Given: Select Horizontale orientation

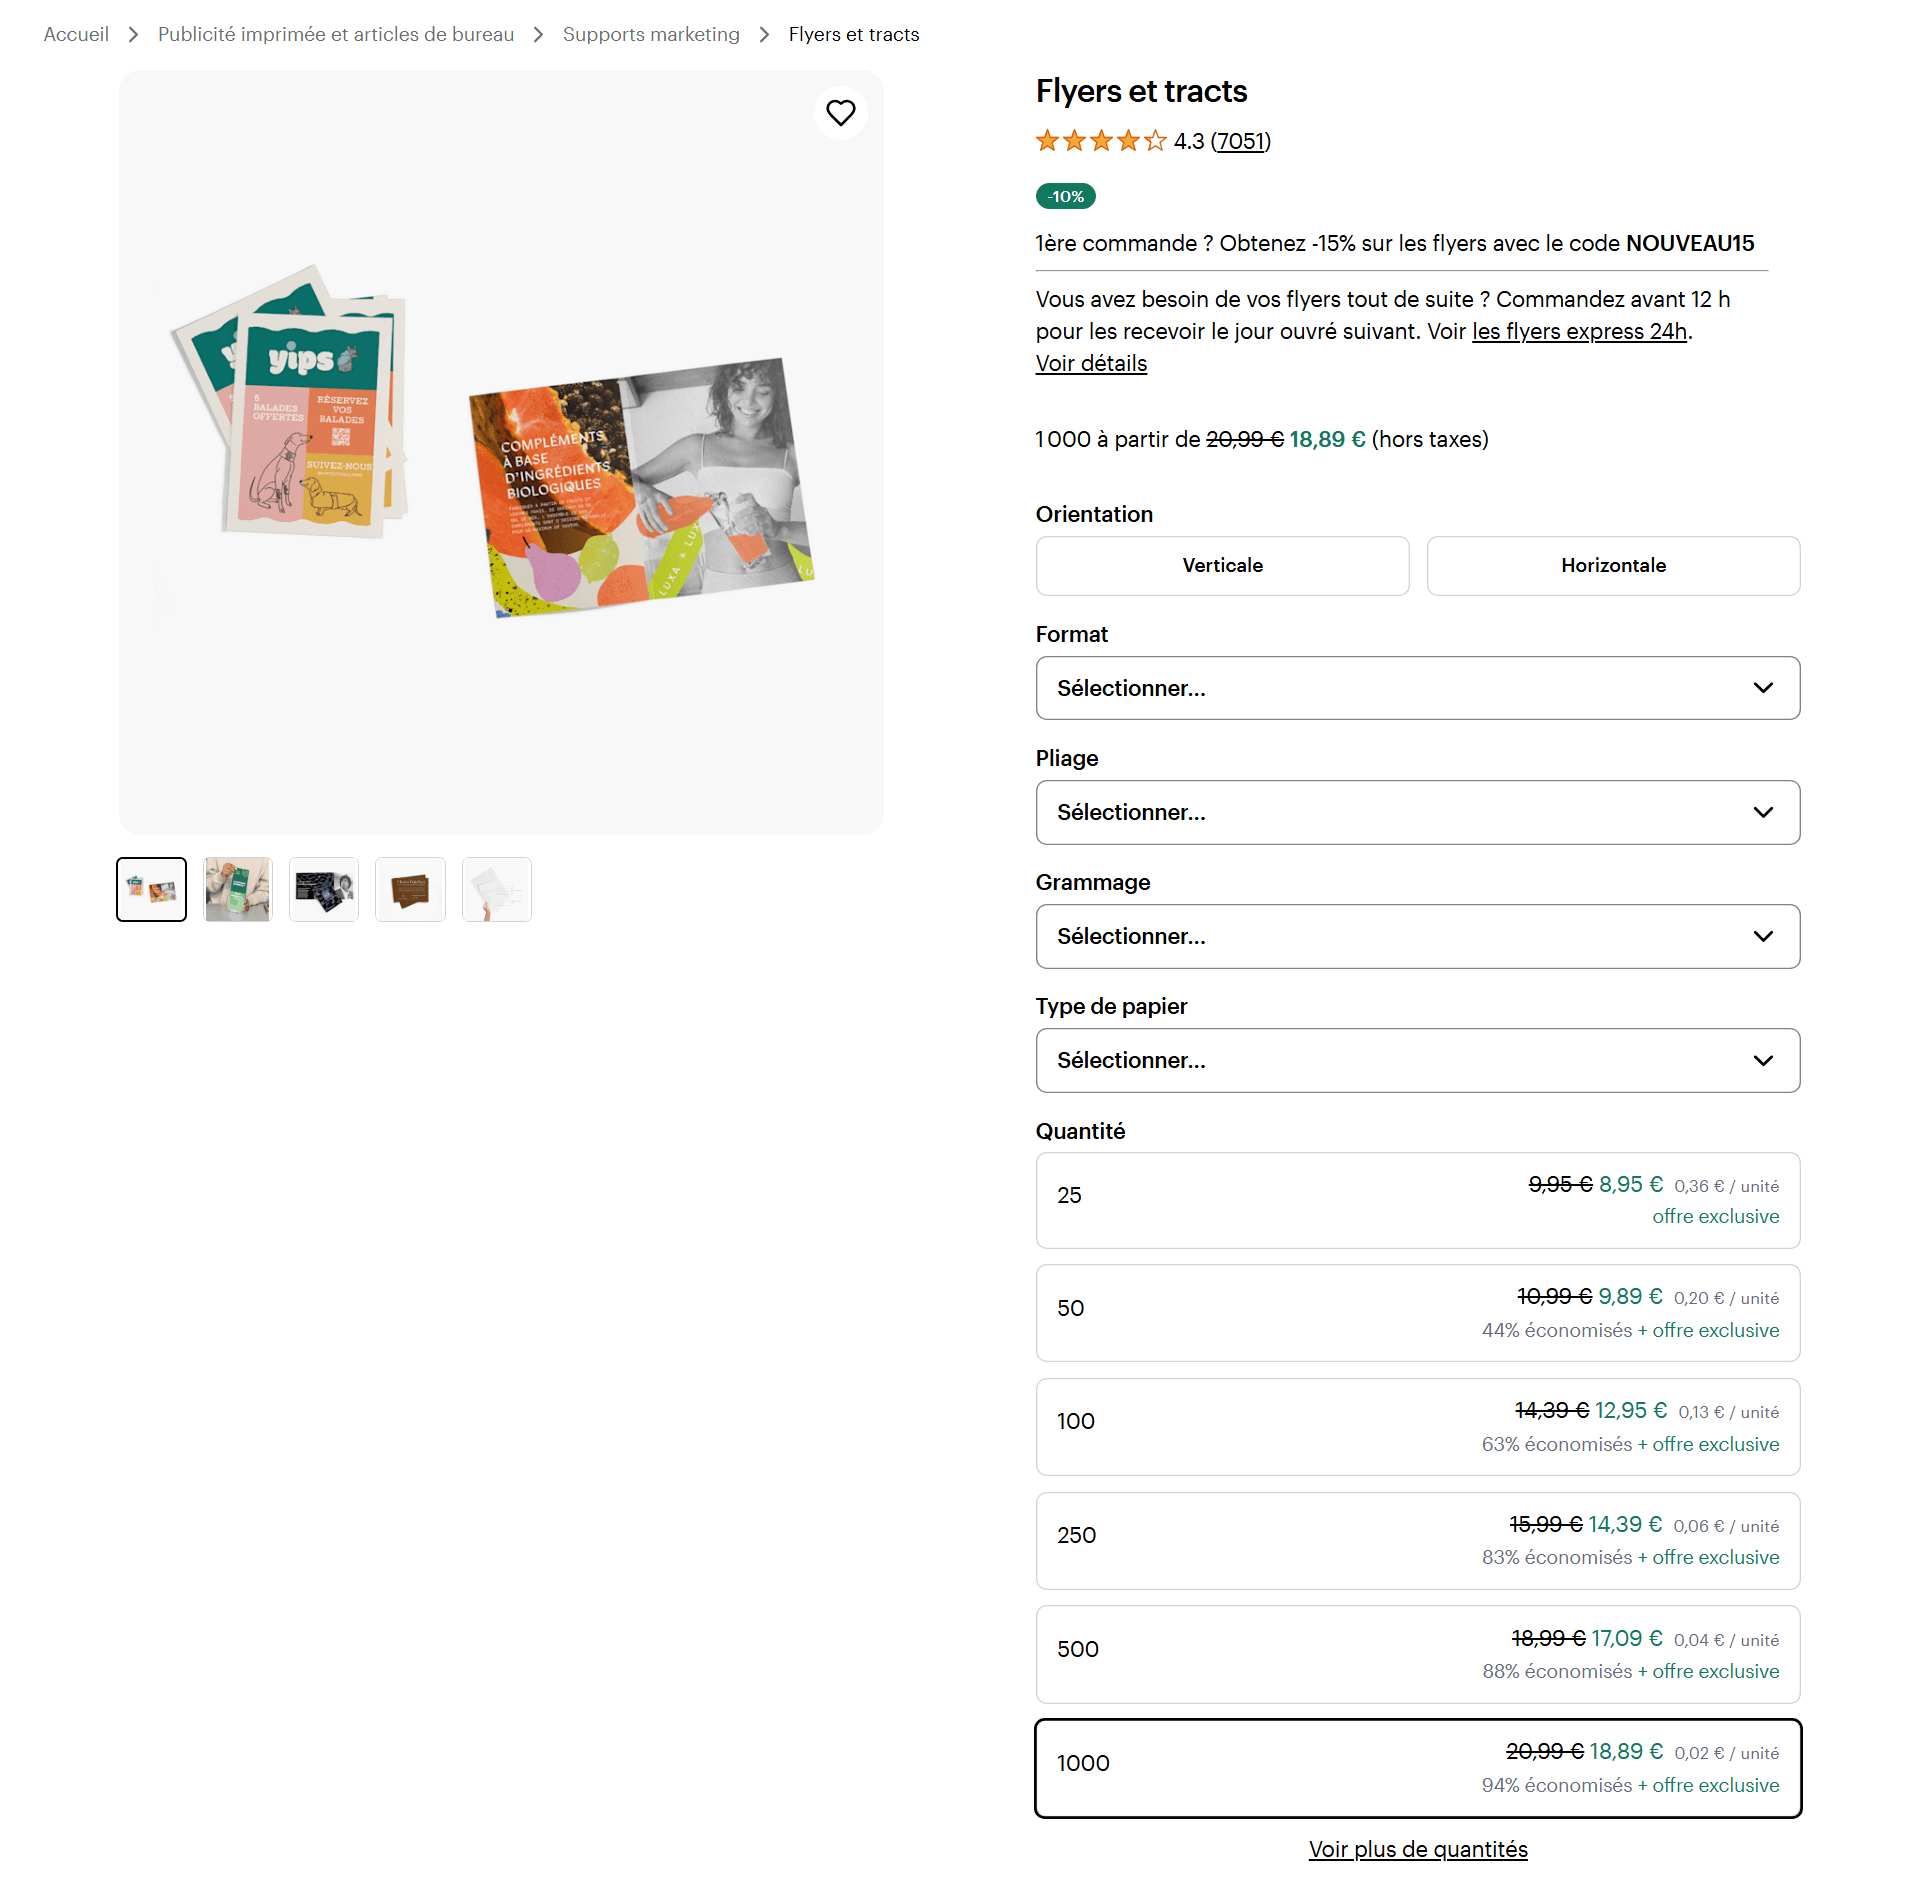Looking at the screenshot, I should pyautogui.click(x=1613, y=565).
